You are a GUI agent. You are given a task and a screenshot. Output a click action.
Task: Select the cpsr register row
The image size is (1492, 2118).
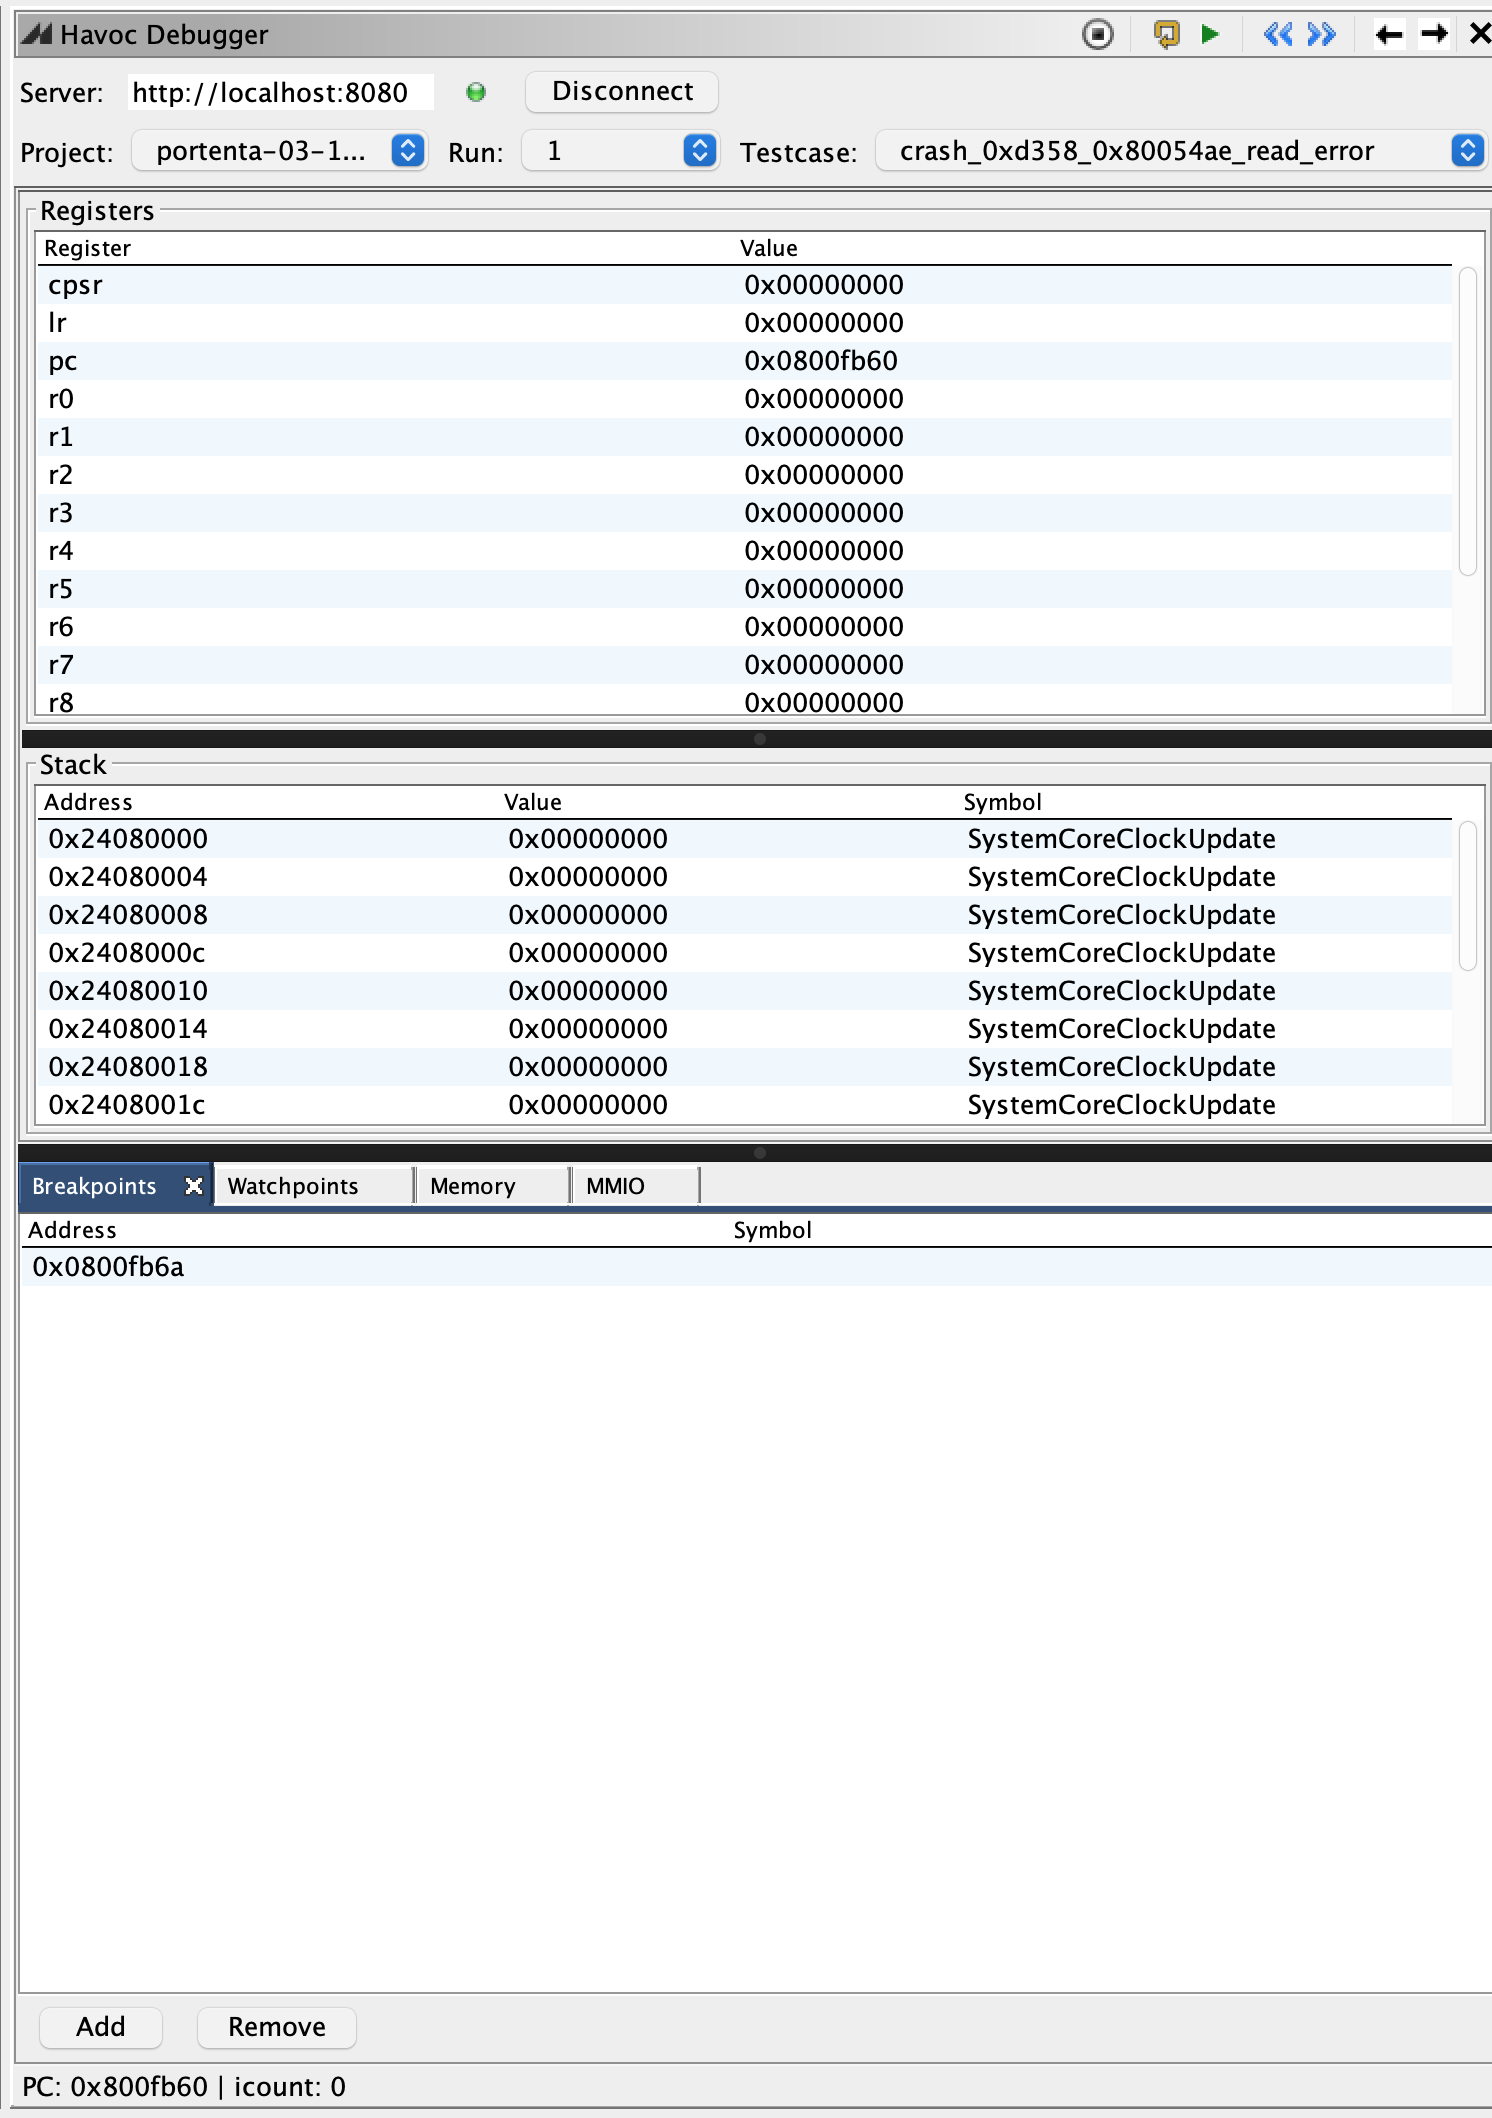[x=745, y=285]
